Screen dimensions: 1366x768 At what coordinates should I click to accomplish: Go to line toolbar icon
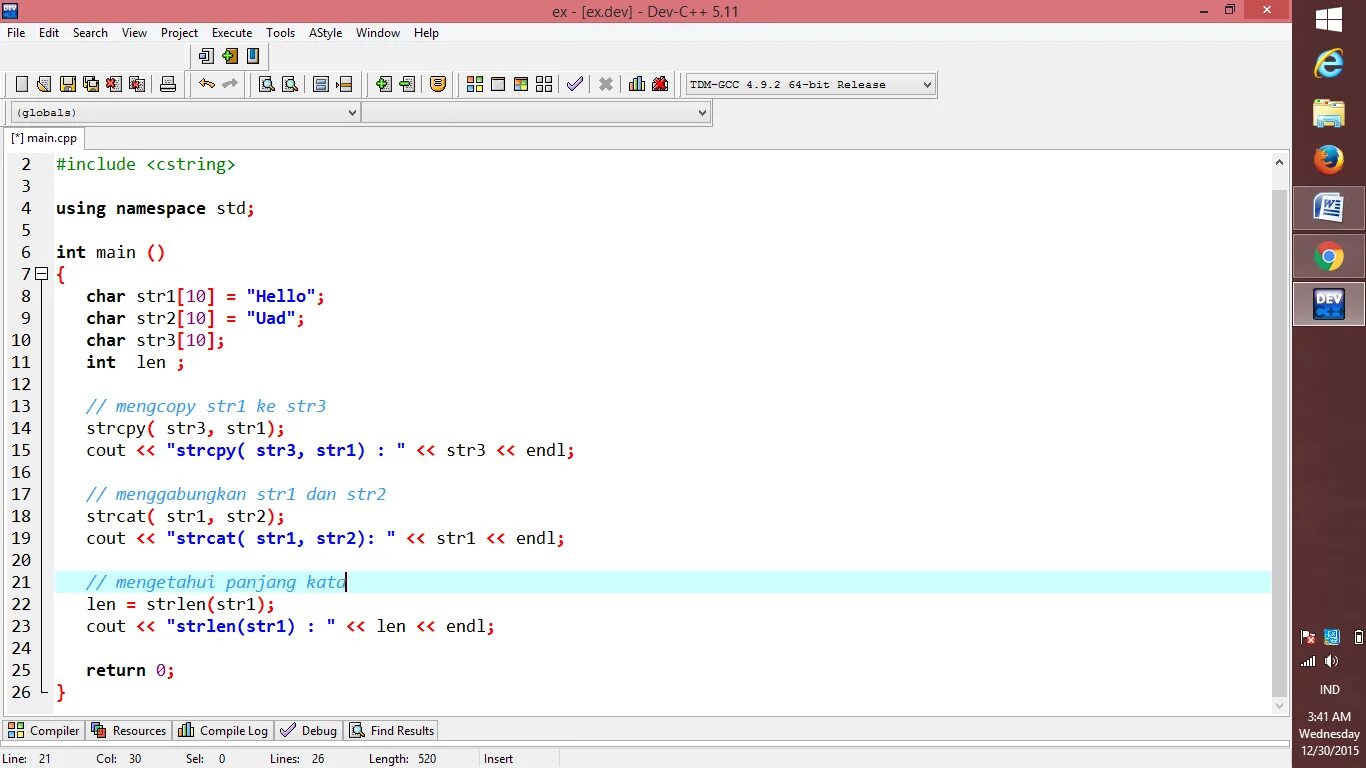pyautogui.click(x=344, y=84)
